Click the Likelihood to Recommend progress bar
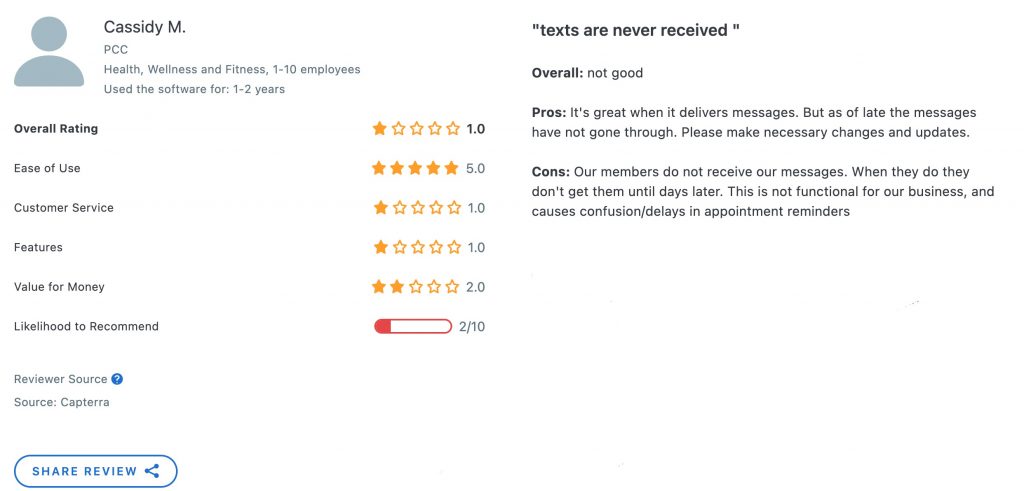Image resolution: width=1024 pixels, height=491 pixels. [413, 326]
